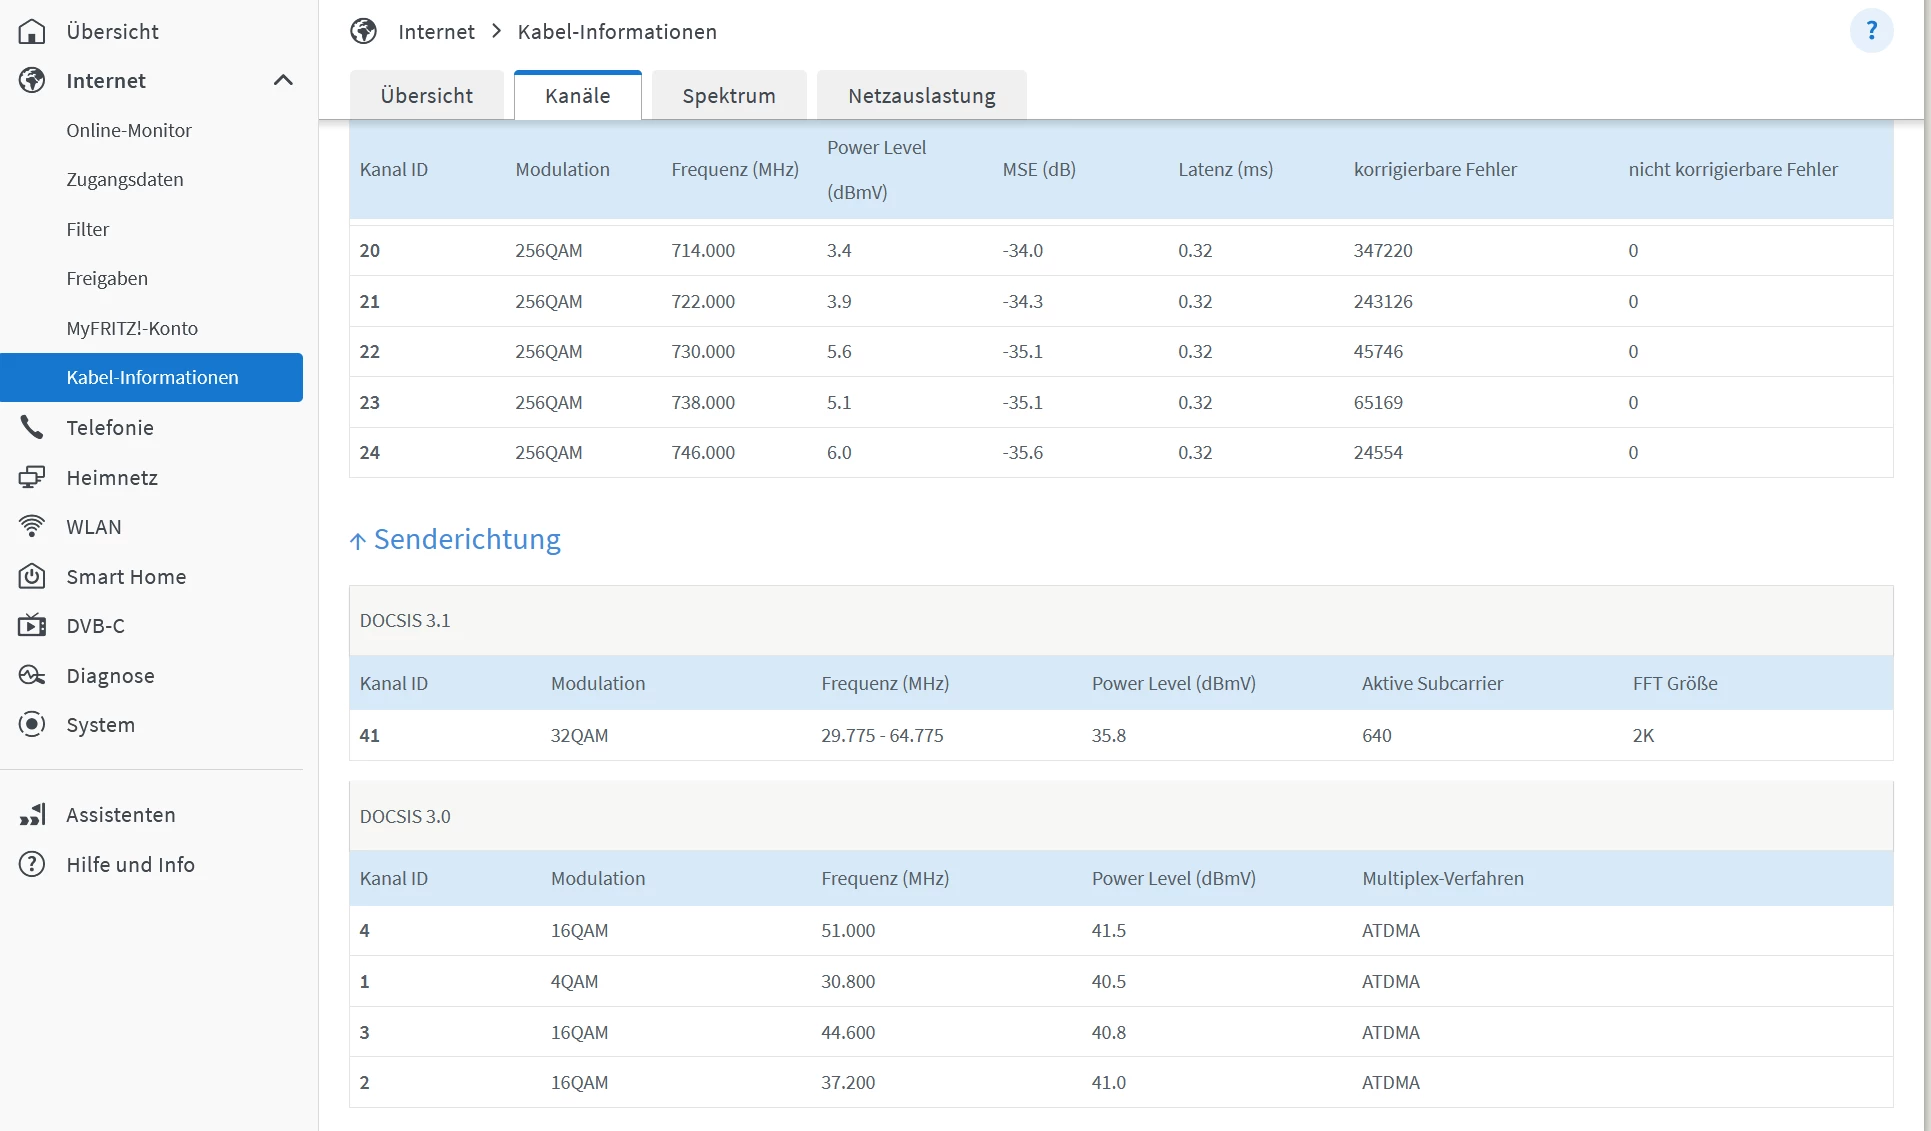
Task: Click the Senderichtung section heading
Action: tap(466, 539)
